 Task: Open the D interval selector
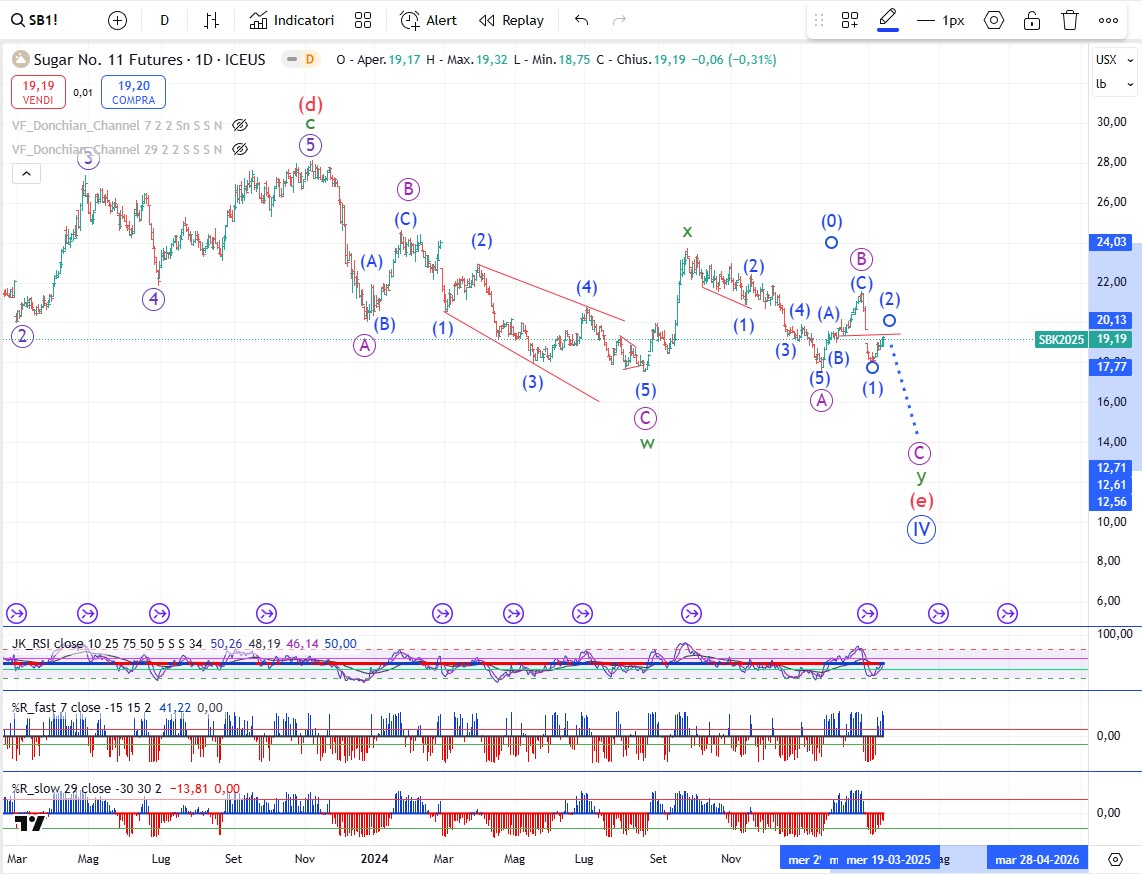(165, 20)
